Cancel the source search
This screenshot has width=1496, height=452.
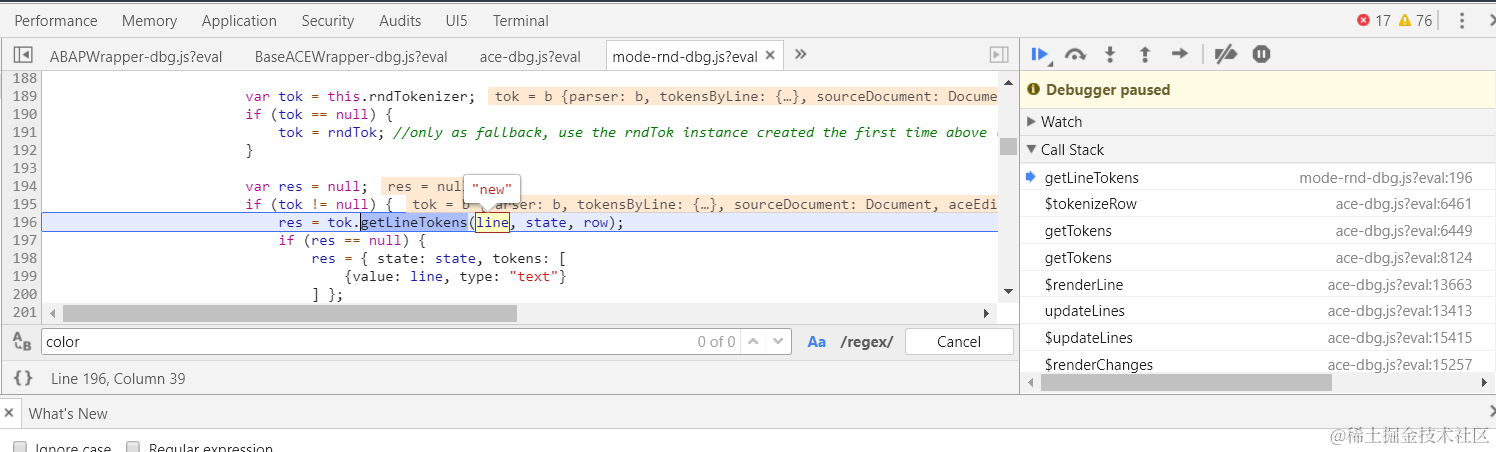point(959,342)
